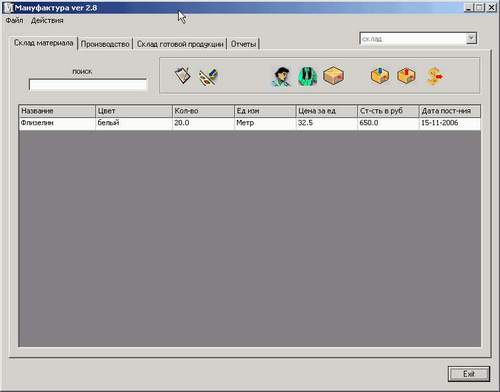Switch to Склад готовой продукции tab
The width and height of the screenshot is (500, 392).
click(x=180, y=44)
